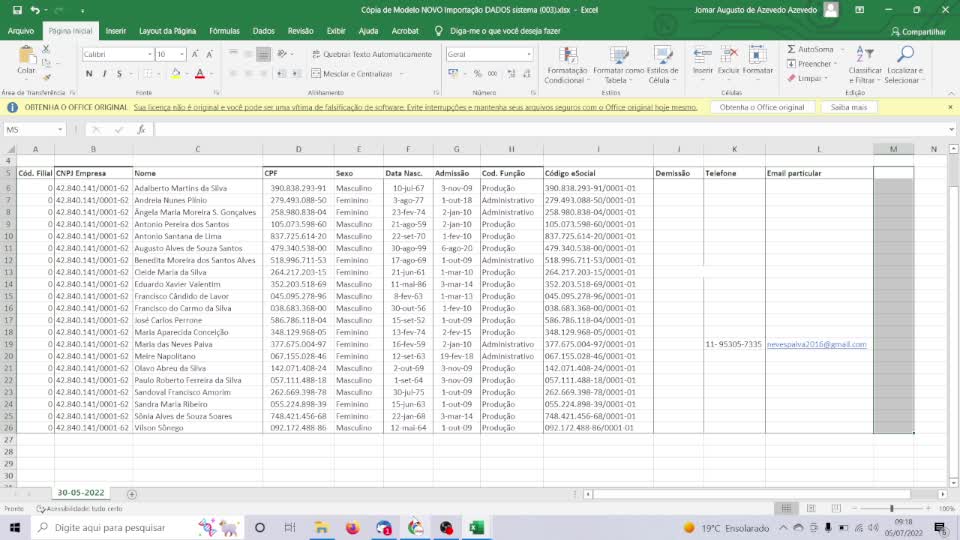The width and height of the screenshot is (960, 540).
Task: Click the Windows Start button
Action: [15, 527]
